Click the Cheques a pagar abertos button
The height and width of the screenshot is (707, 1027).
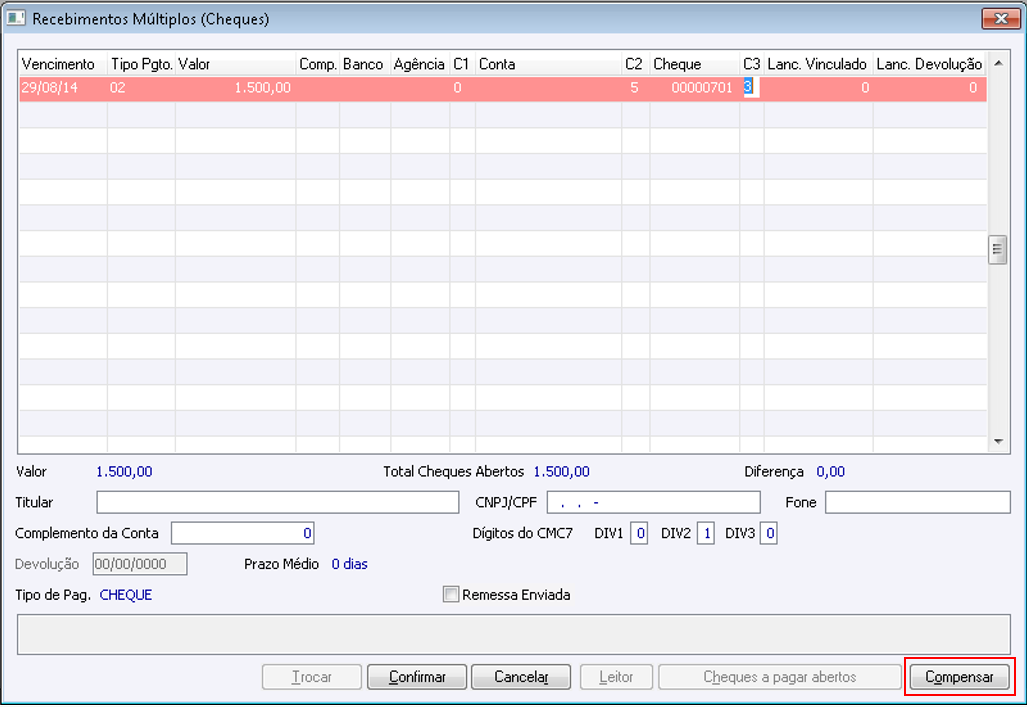pyautogui.click(x=779, y=677)
